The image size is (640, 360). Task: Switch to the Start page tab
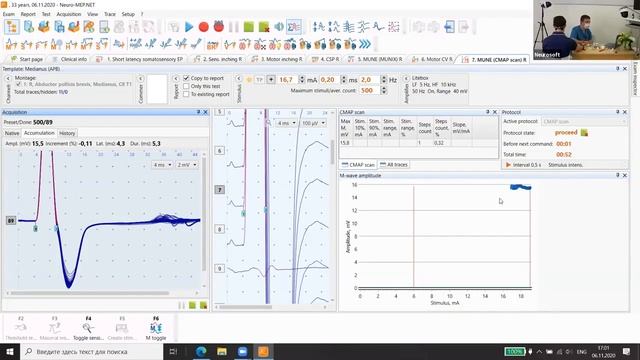coord(27,59)
